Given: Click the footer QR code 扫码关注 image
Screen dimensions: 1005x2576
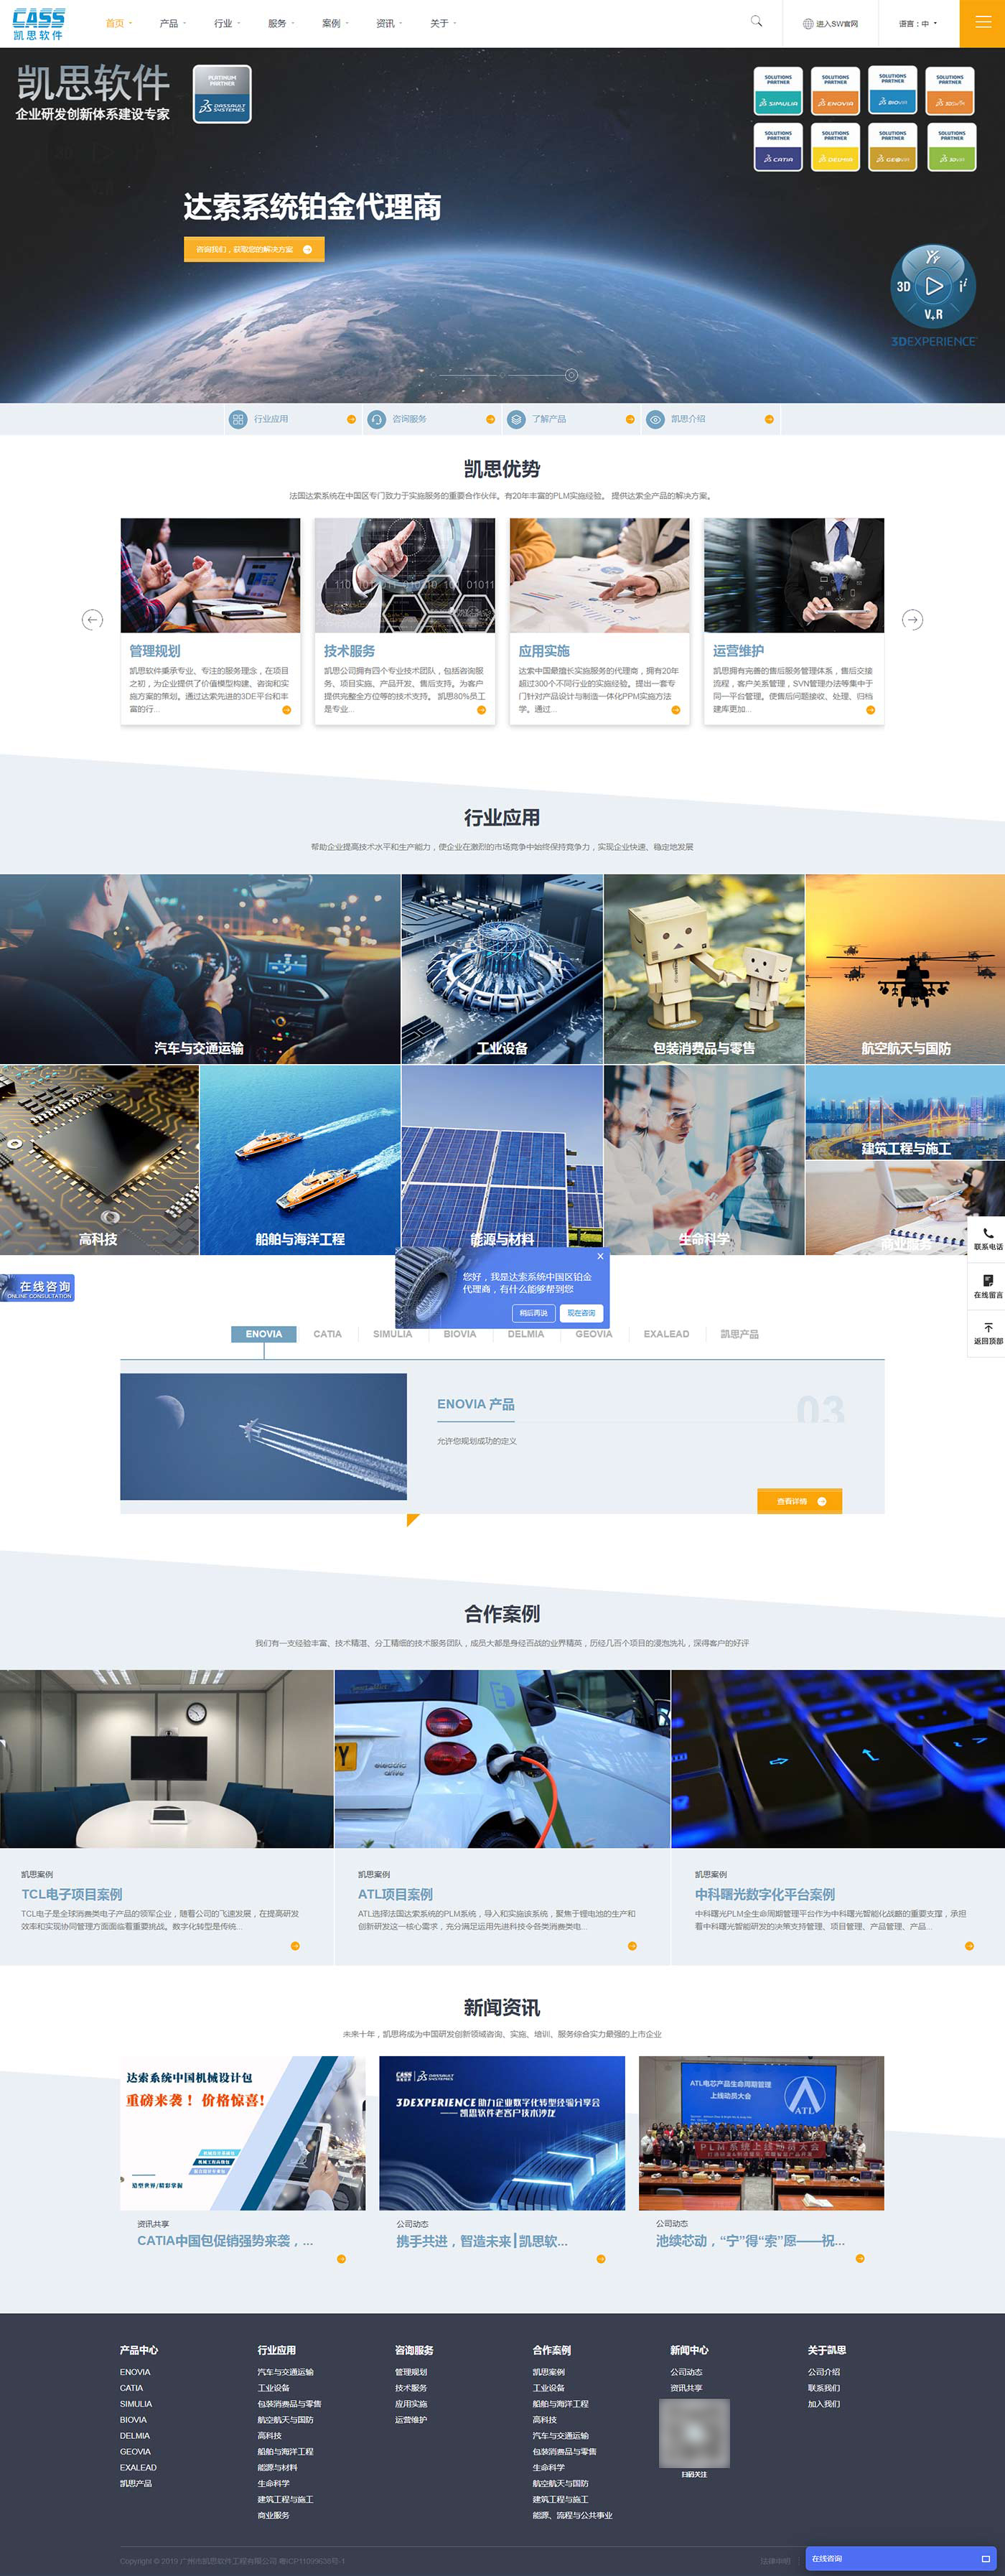Looking at the screenshot, I should [694, 2433].
